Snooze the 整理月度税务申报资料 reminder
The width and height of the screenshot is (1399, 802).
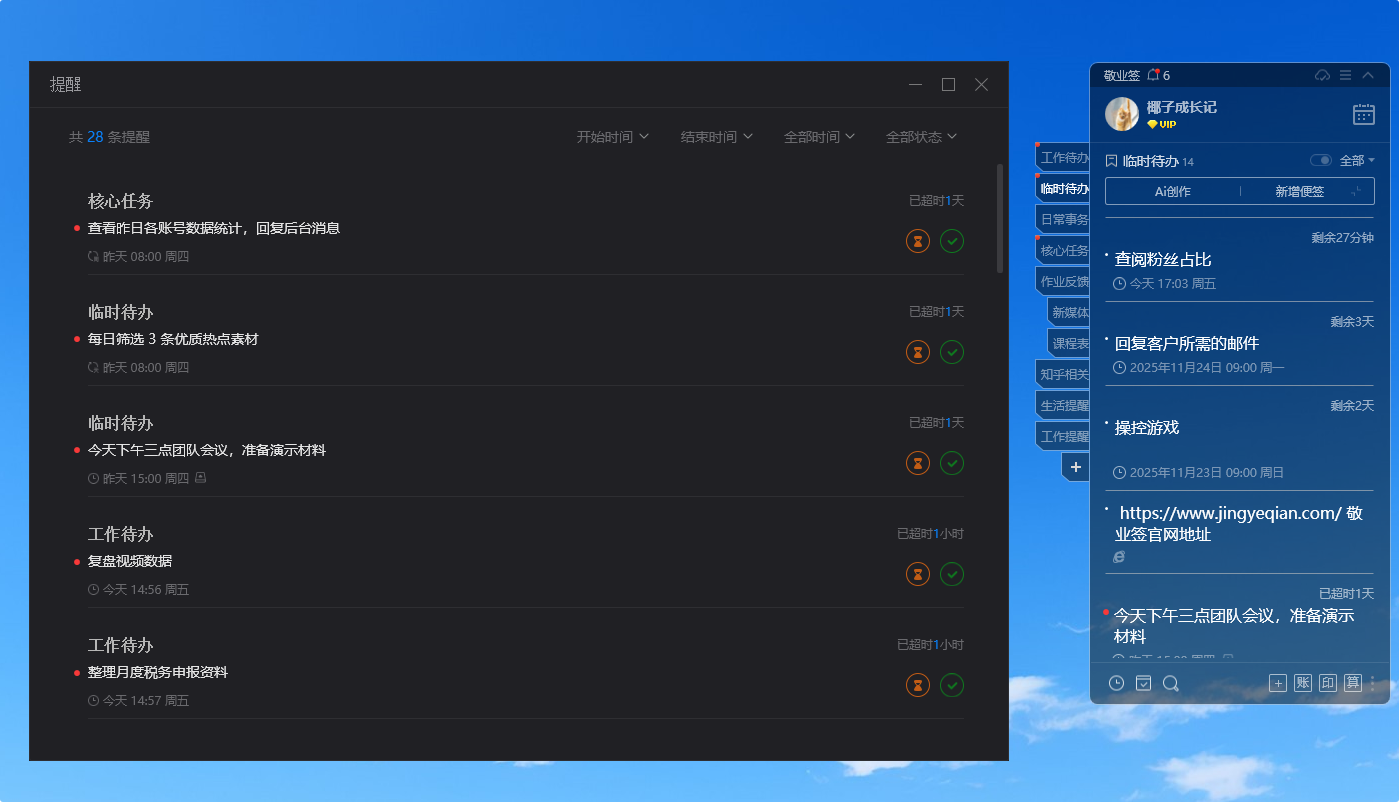pyautogui.click(x=918, y=685)
